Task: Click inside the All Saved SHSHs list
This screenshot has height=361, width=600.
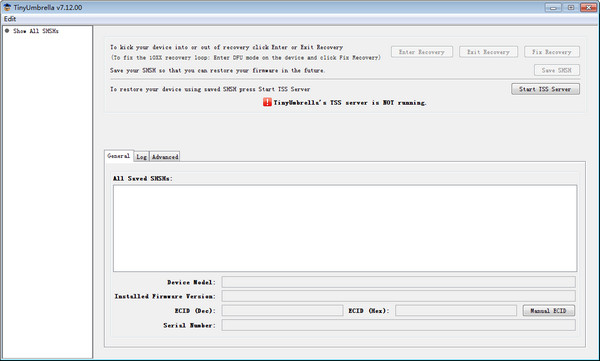Action: (345, 228)
